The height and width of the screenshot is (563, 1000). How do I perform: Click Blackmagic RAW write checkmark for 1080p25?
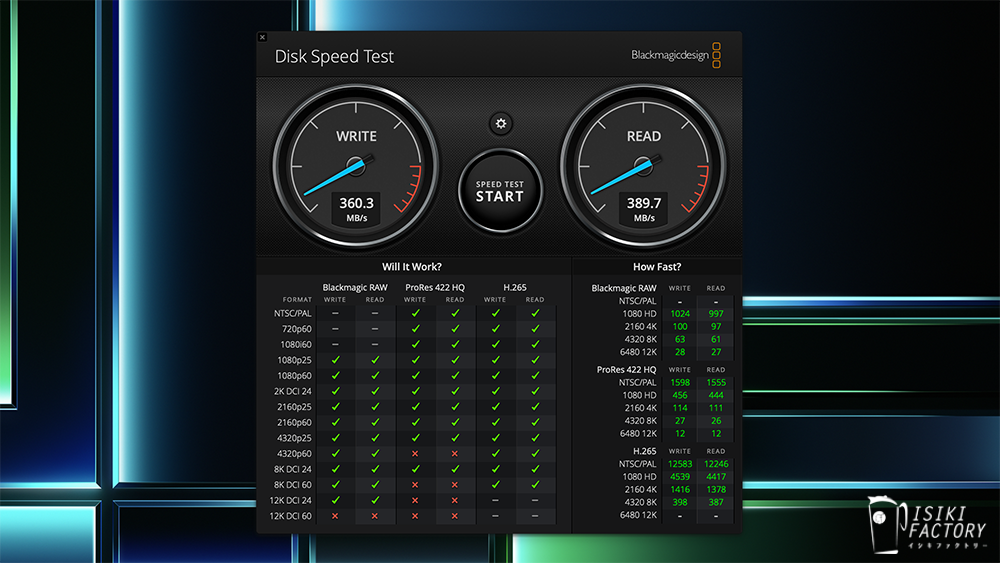[335, 360]
